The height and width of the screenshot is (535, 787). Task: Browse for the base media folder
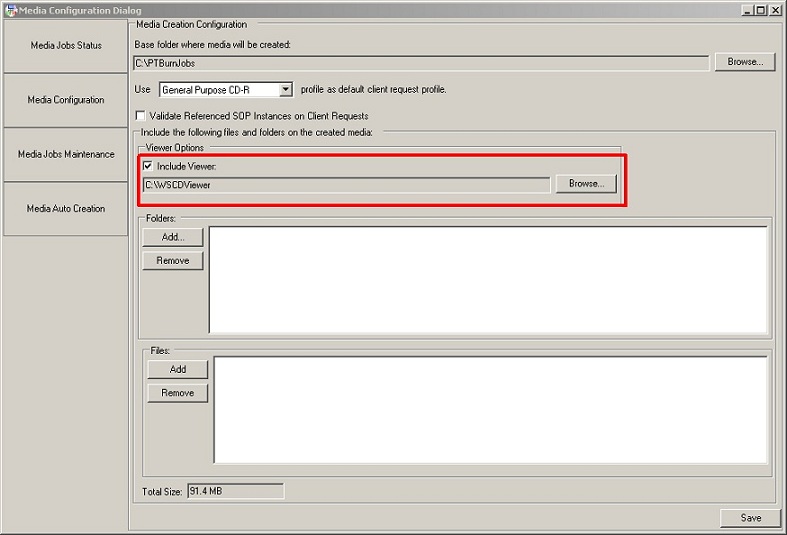745,62
